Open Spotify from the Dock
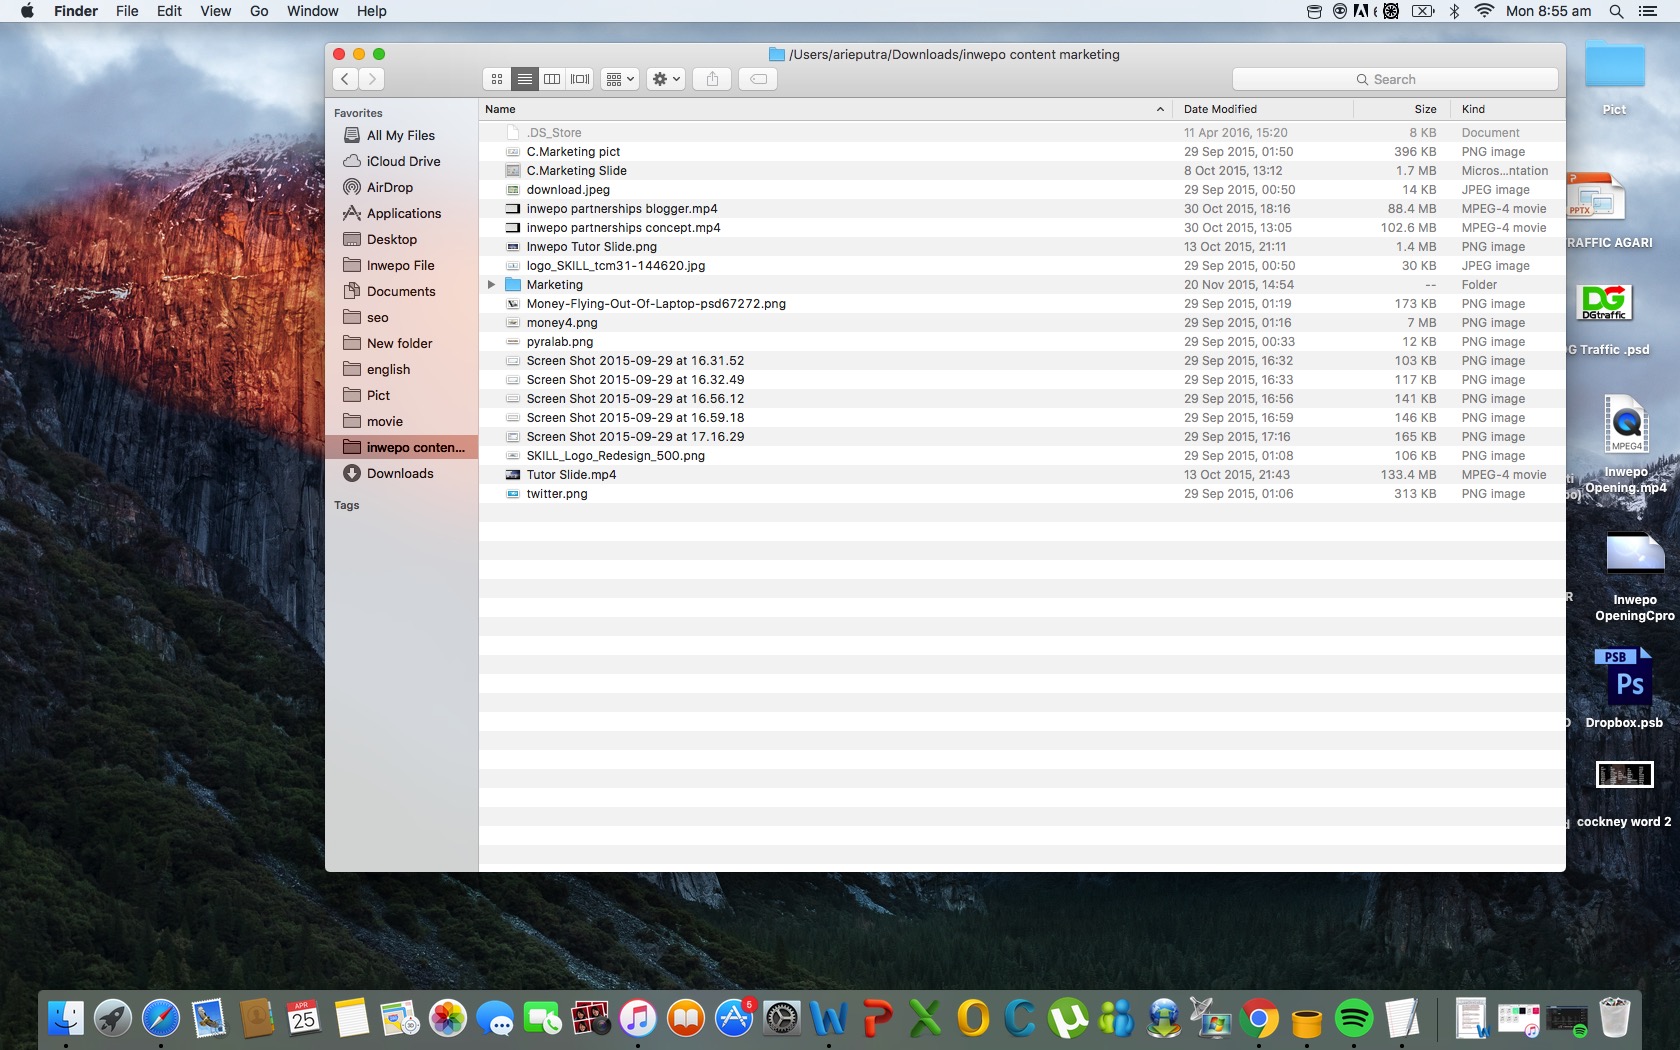This screenshot has height=1050, width=1680. (1355, 1019)
